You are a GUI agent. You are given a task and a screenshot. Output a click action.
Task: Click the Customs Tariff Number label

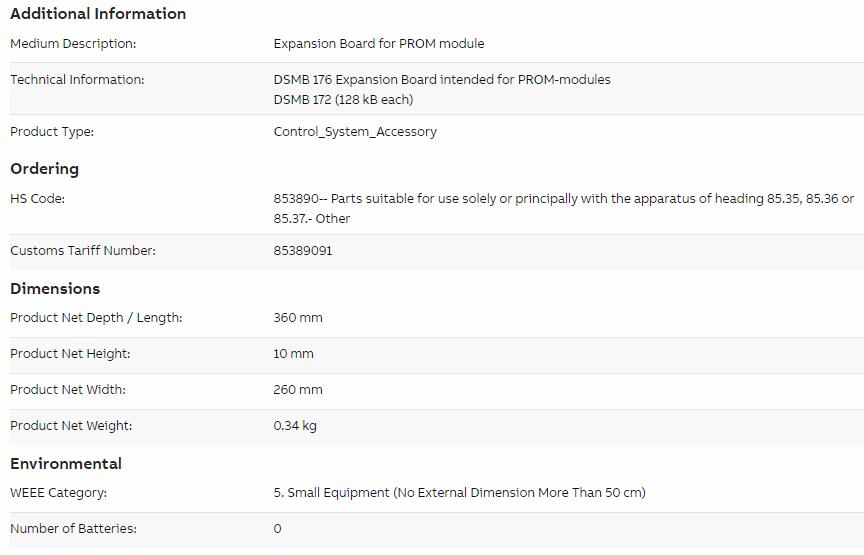[x=83, y=251]
